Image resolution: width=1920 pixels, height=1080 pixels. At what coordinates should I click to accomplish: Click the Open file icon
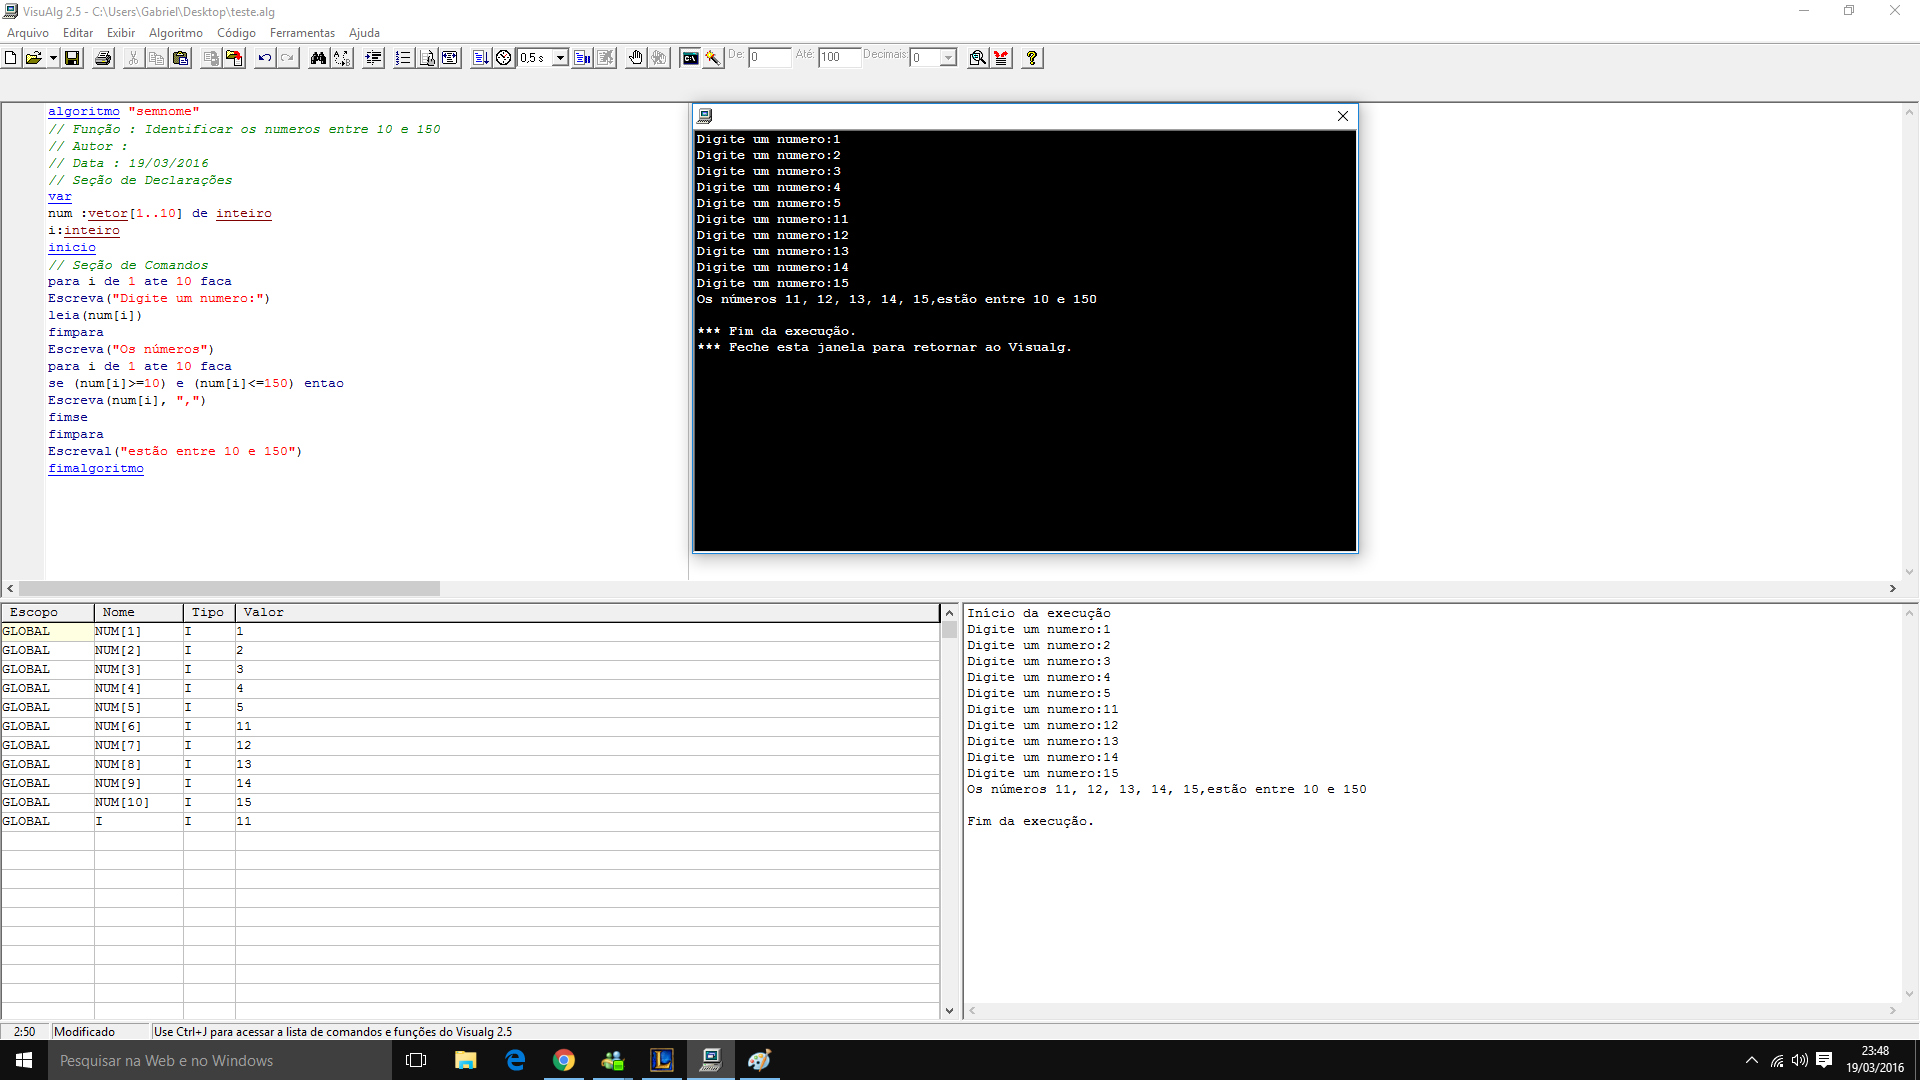pyautogui.click(x=36, y=57)
